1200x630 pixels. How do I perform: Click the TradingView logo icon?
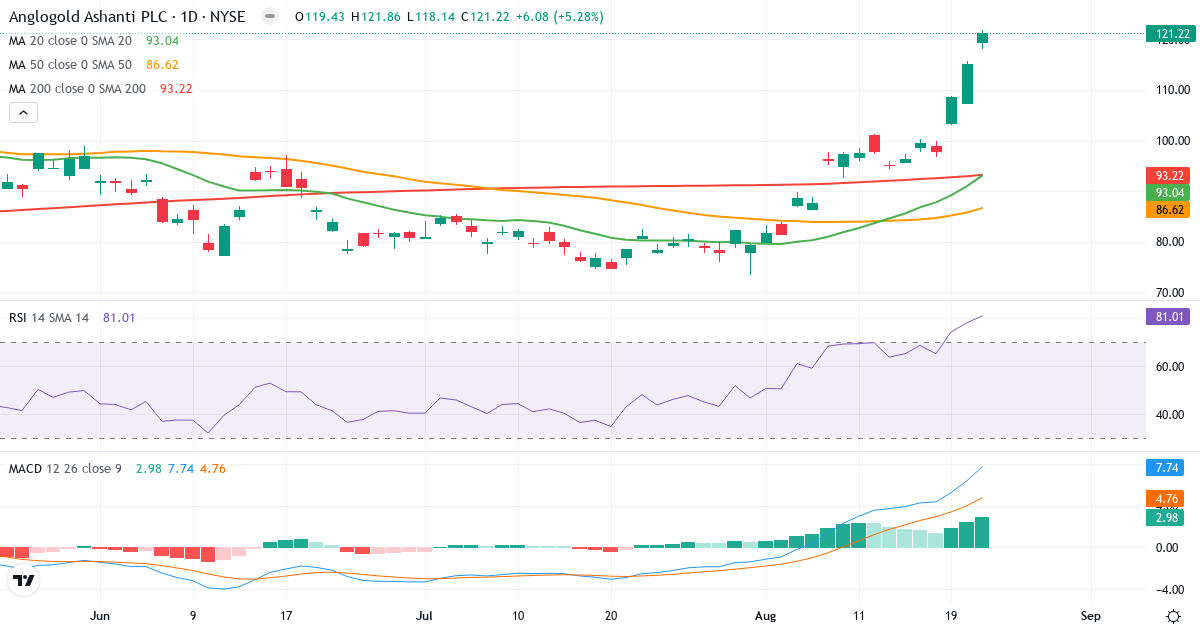(x=24, y=580)
